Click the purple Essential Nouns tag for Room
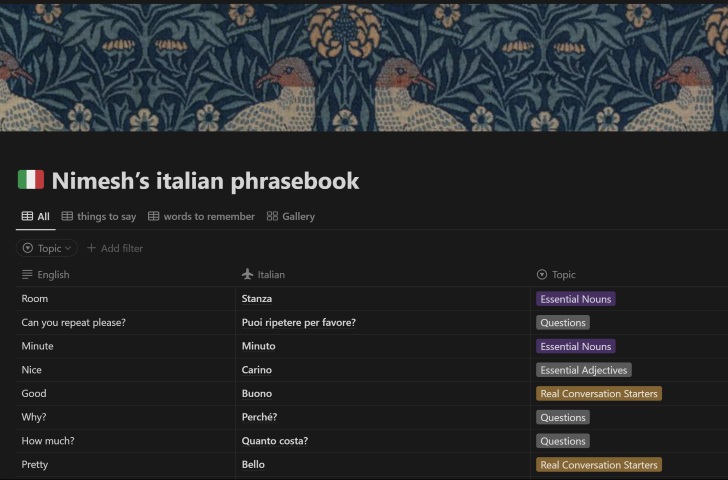 click(x=575, y=299)
